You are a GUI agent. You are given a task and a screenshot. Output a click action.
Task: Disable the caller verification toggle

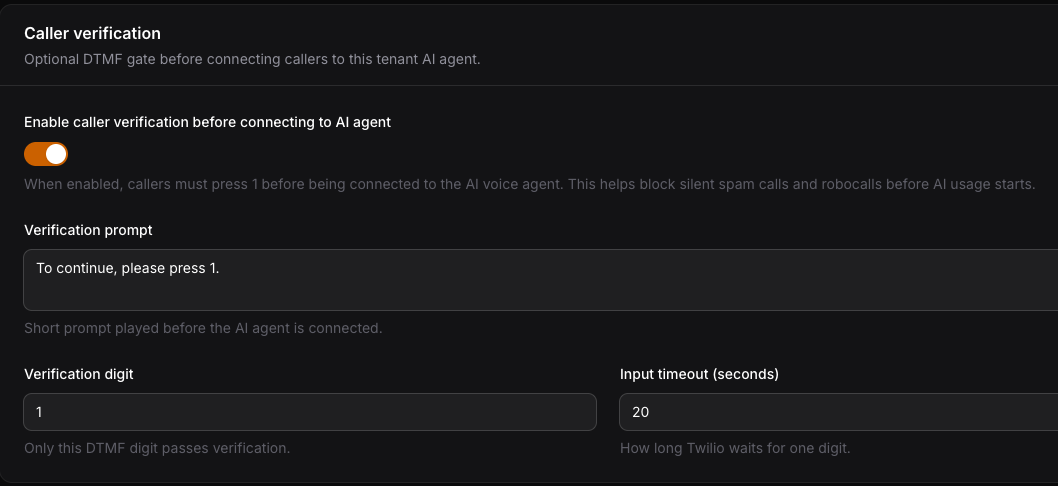pos(46,154)
